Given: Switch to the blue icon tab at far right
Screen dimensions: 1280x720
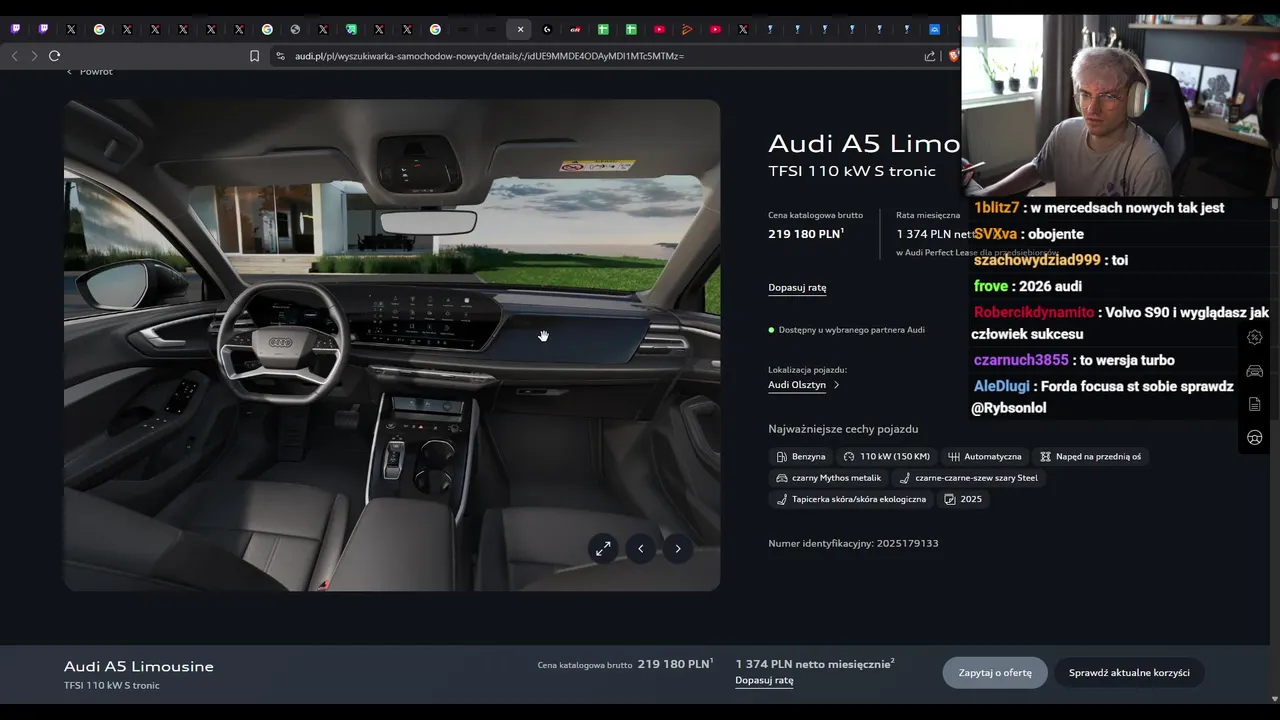Looking at the screenshot, I should [x=935, y=29].
